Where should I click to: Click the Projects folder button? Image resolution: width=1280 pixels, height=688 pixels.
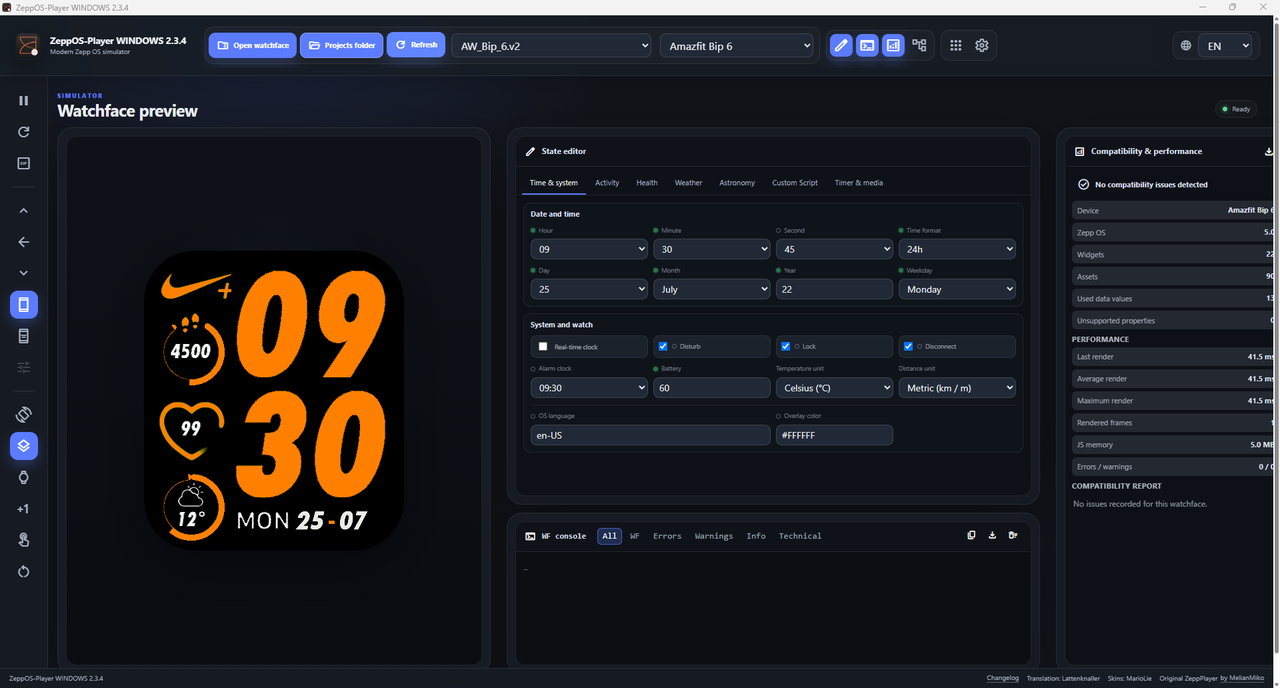coord(342,45)
